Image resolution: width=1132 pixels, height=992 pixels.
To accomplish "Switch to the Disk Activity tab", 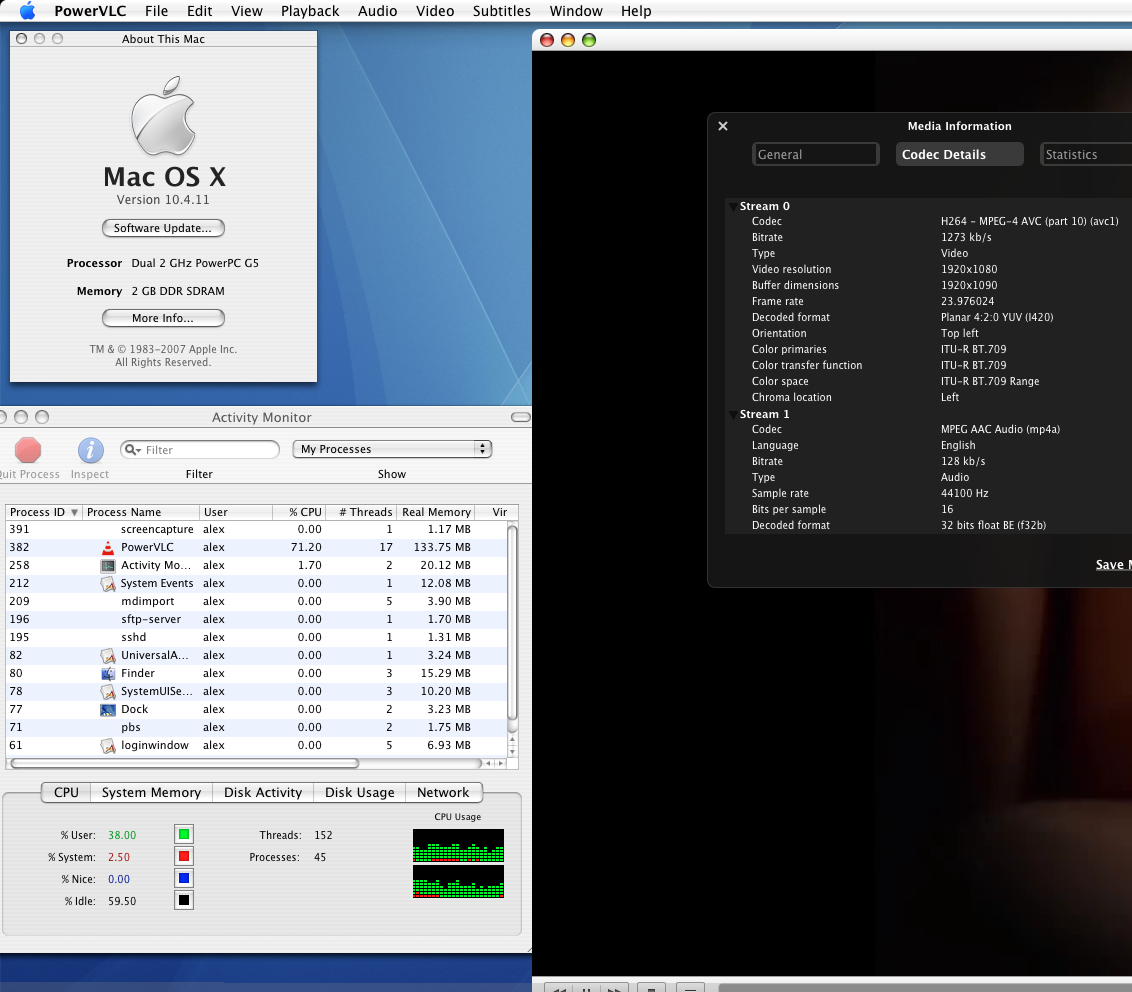I will point(263,792).
